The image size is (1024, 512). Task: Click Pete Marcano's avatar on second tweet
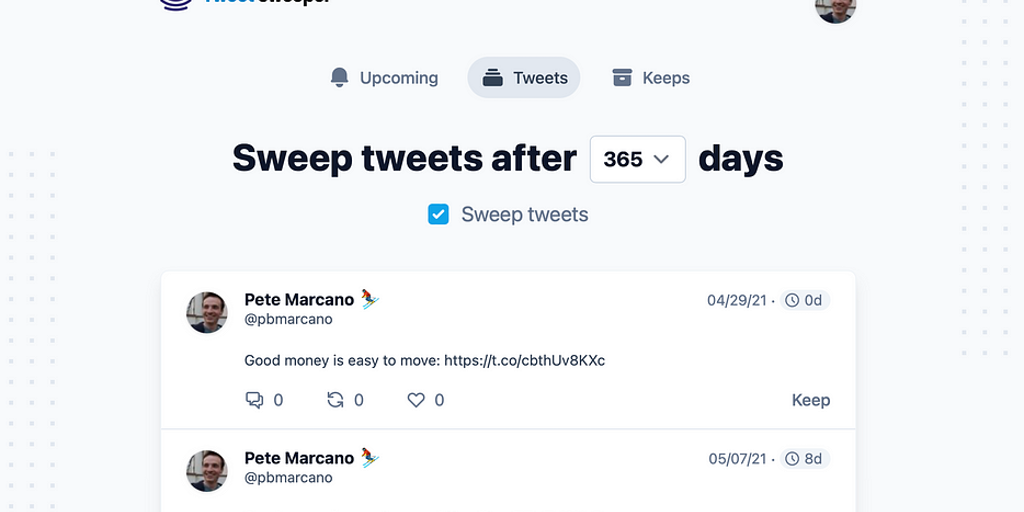pyautogui.click(x=207, y=470)
